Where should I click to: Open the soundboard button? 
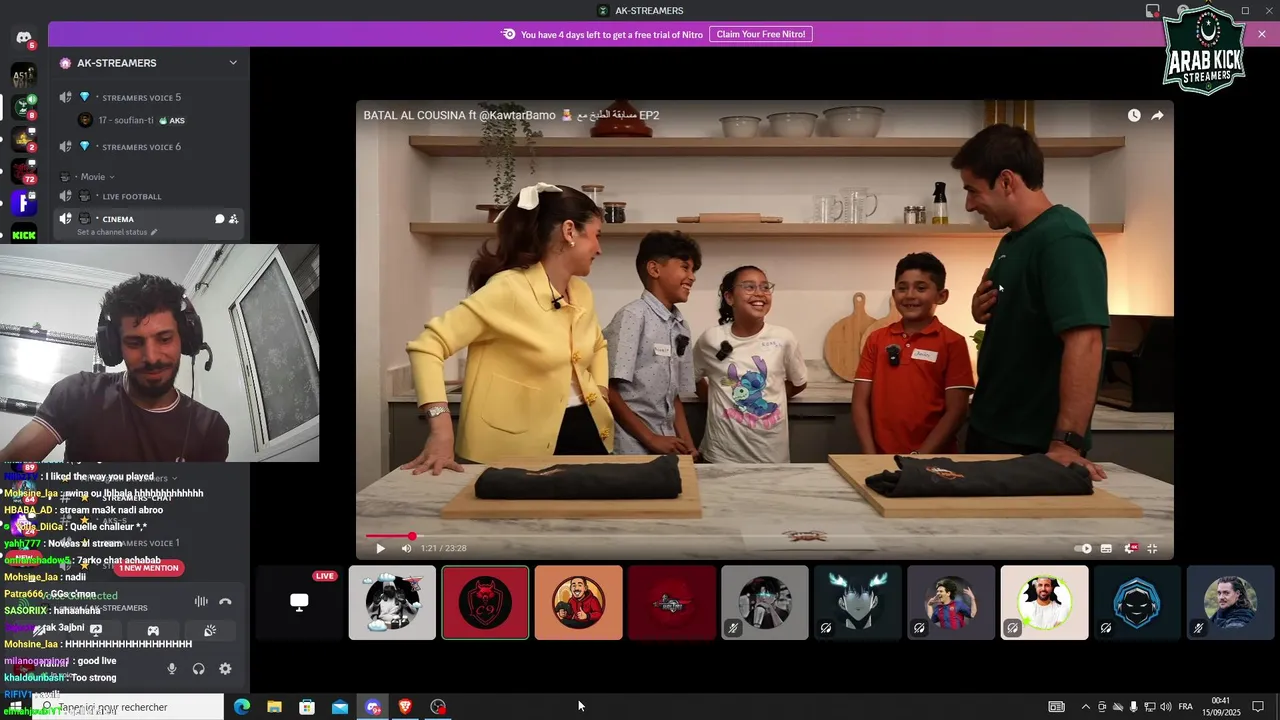(210, 630)
